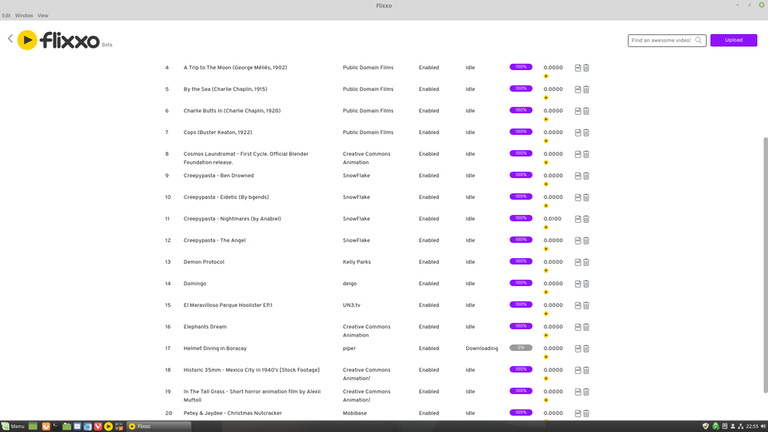The height and width of the screenshot is (432, 768).
Task: Click the 100% progress bar for Elephants Dream
Action: pos(521,326)
